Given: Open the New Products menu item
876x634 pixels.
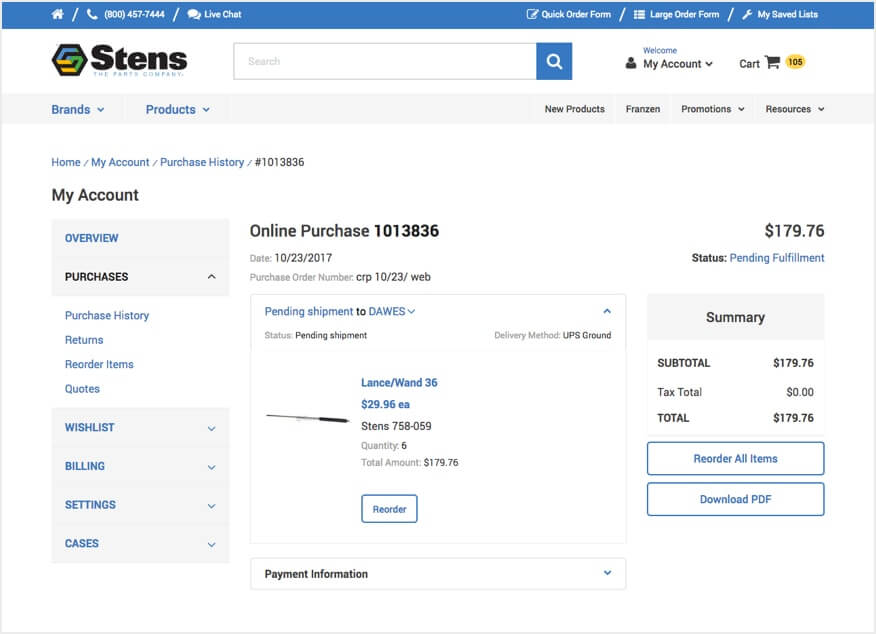Looking at the screenshot, I should (574, 109).
